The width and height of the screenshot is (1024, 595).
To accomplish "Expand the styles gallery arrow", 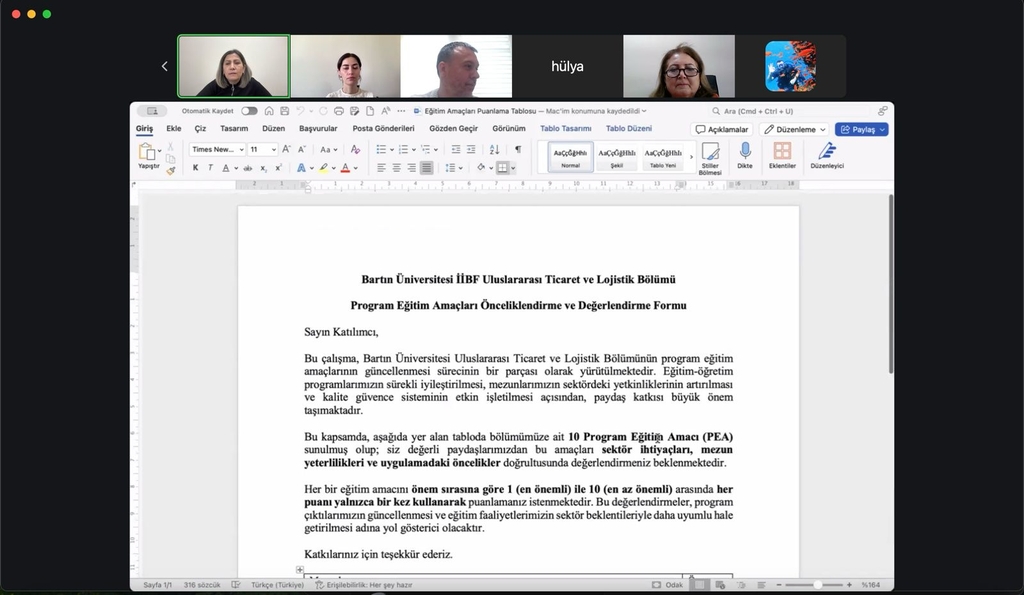I will tap(691, 157).
